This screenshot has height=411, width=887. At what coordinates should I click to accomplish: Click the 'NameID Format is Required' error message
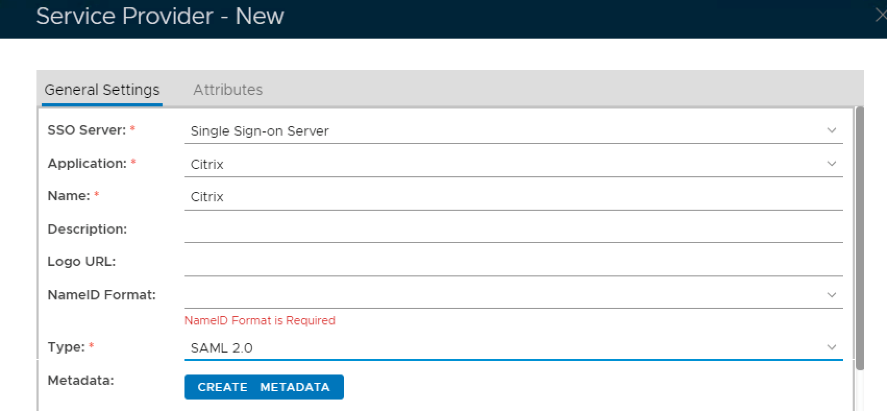point(260,321)
